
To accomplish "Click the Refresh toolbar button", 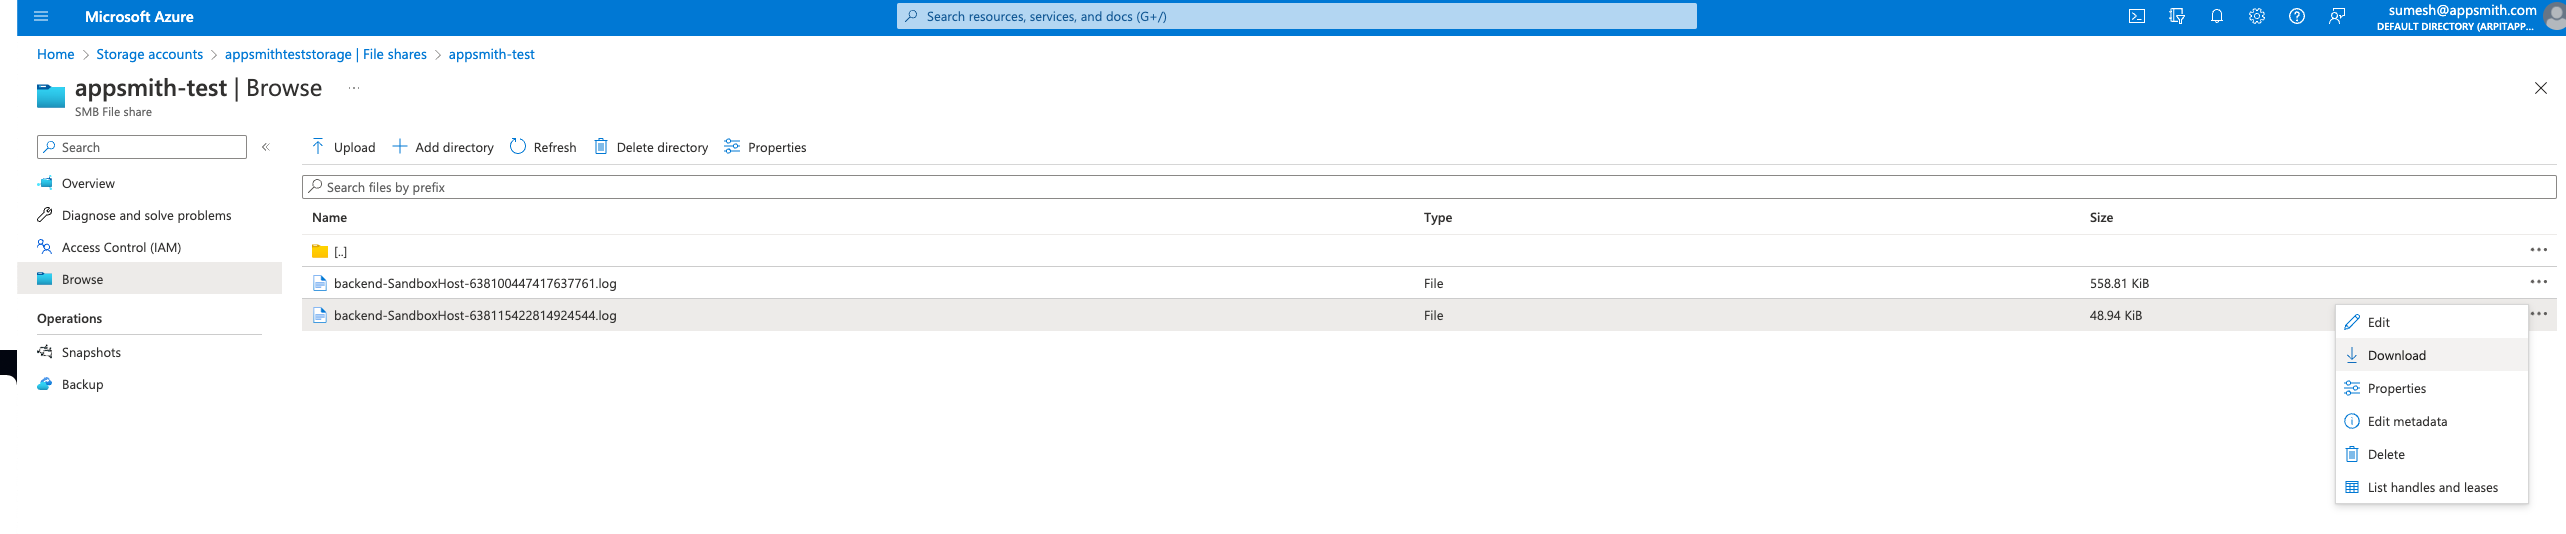I will coord(543,147).
